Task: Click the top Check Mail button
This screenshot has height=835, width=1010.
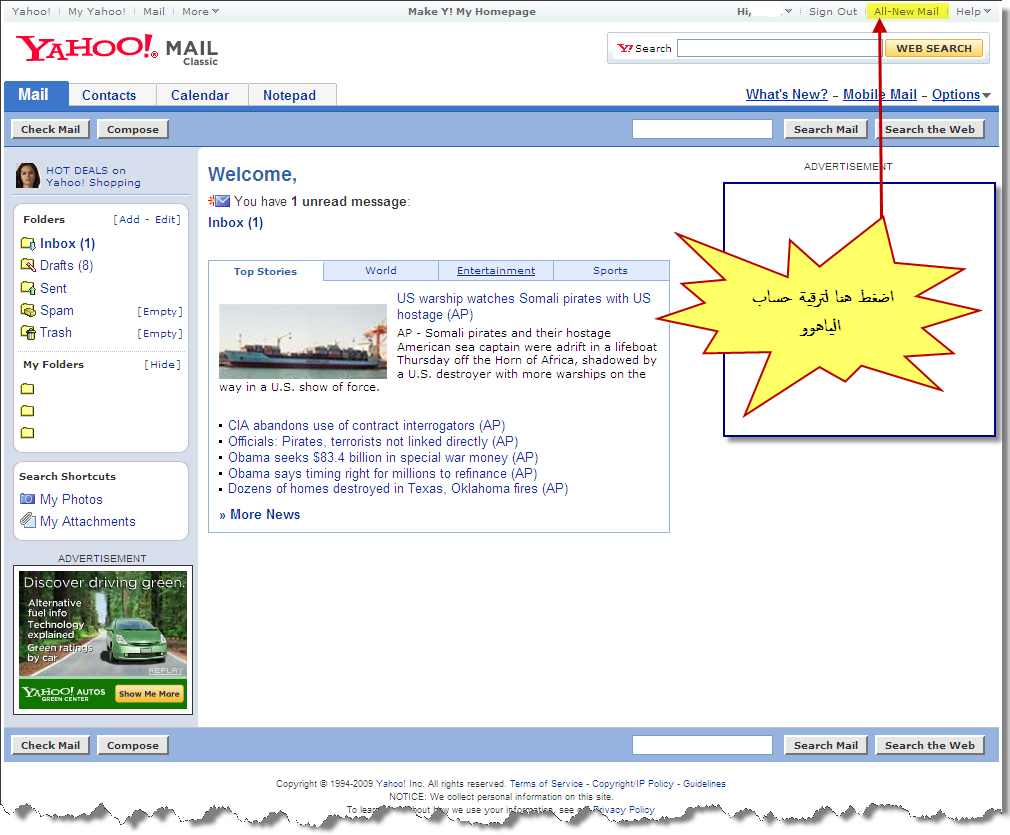Action: 50,129
